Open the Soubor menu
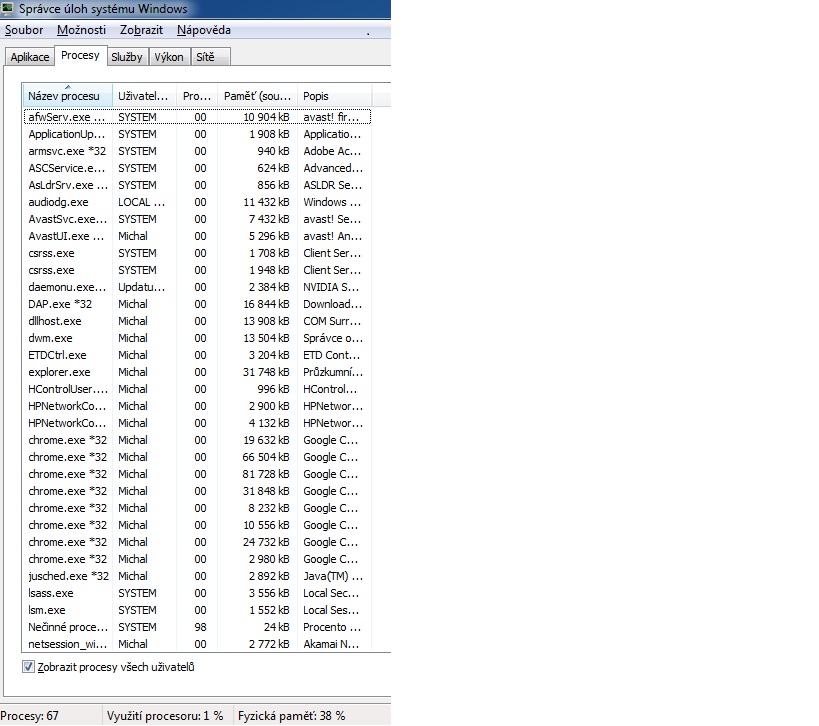 coord(24,30)
